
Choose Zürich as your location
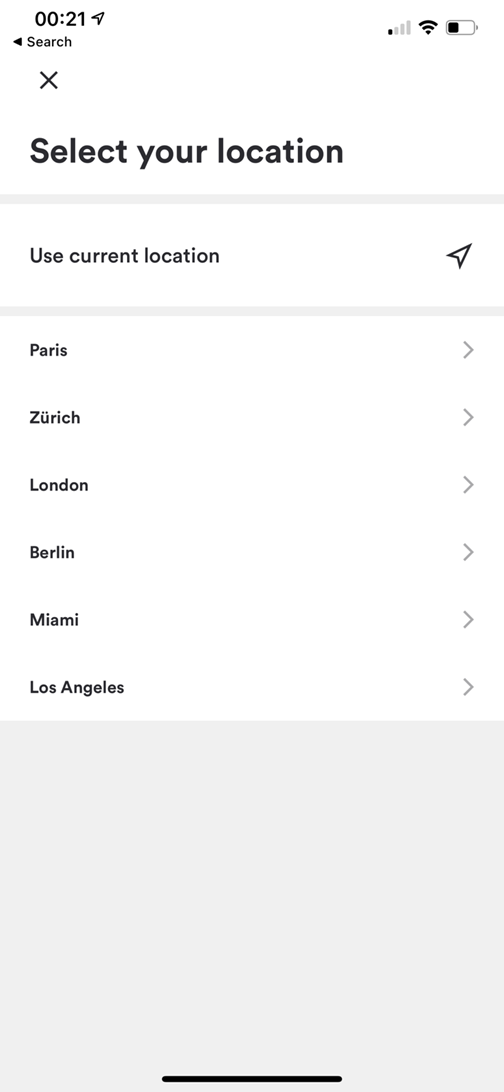[252, 417]
